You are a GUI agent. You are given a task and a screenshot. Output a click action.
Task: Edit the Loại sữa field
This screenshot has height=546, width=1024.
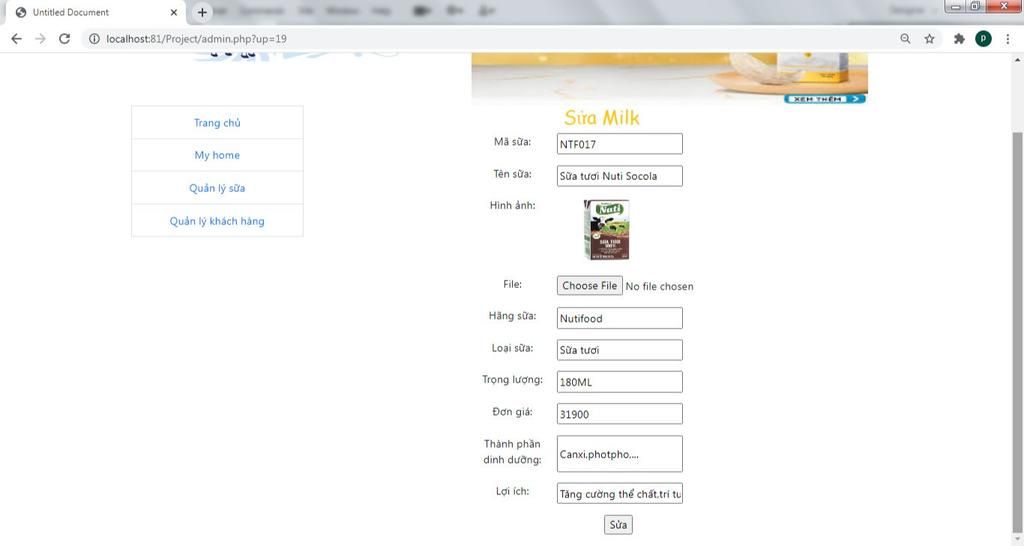[620, 349]
